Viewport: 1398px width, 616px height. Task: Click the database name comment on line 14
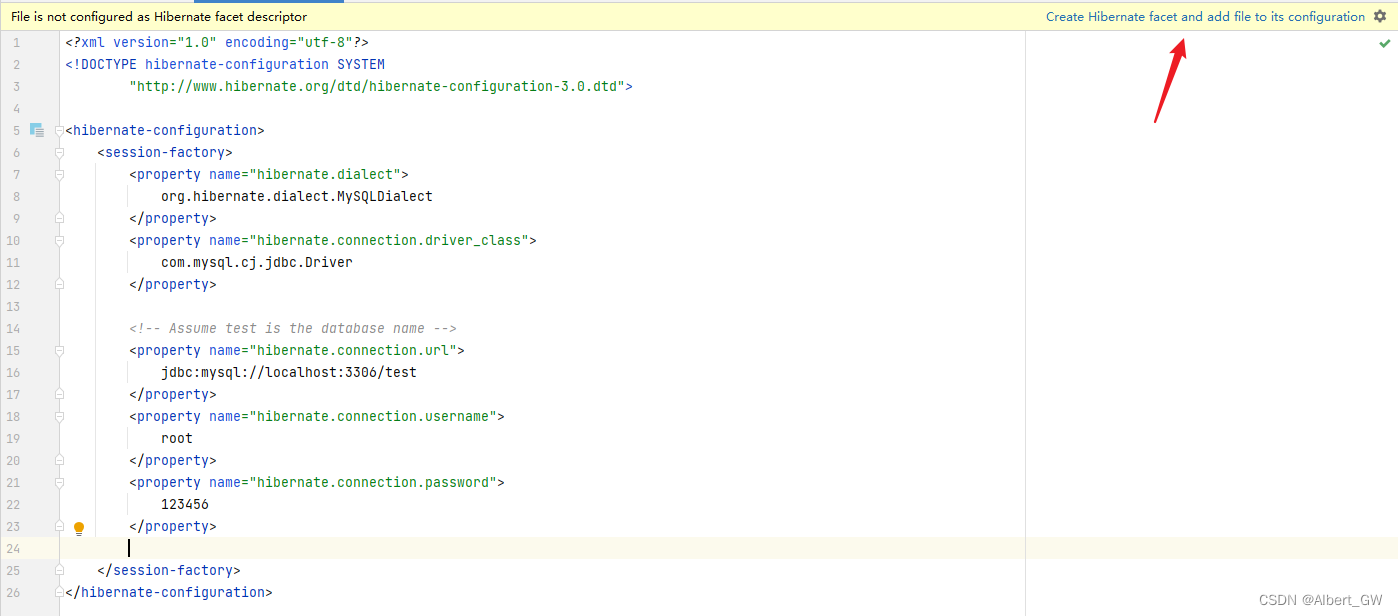pos(295,327)
